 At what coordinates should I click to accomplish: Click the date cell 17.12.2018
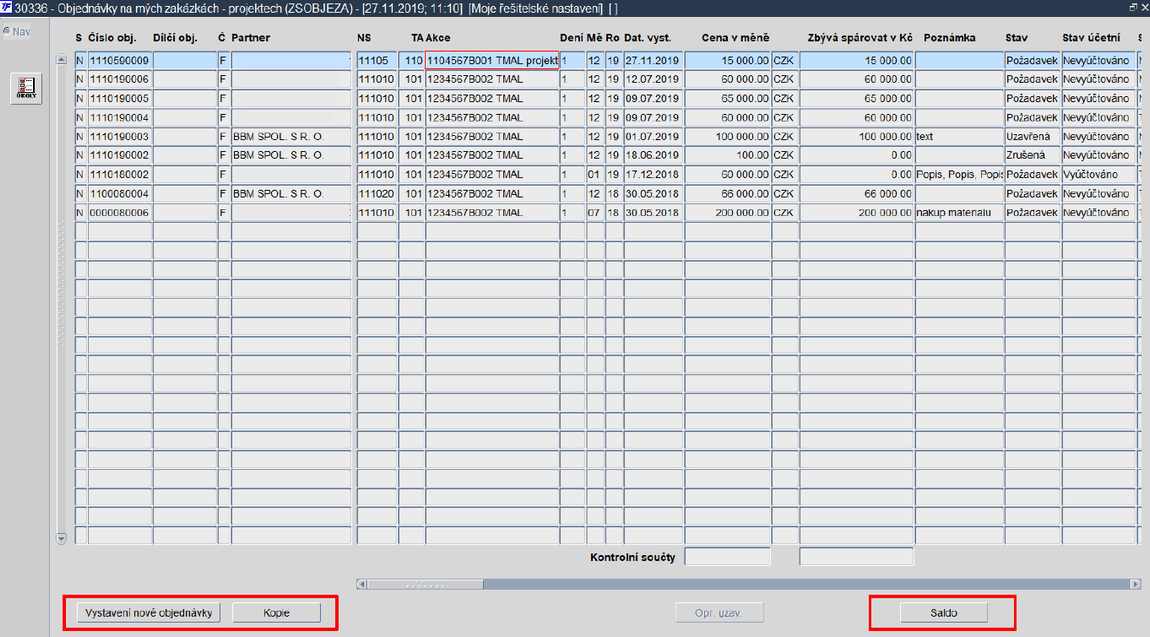click(x=653, y=174)
